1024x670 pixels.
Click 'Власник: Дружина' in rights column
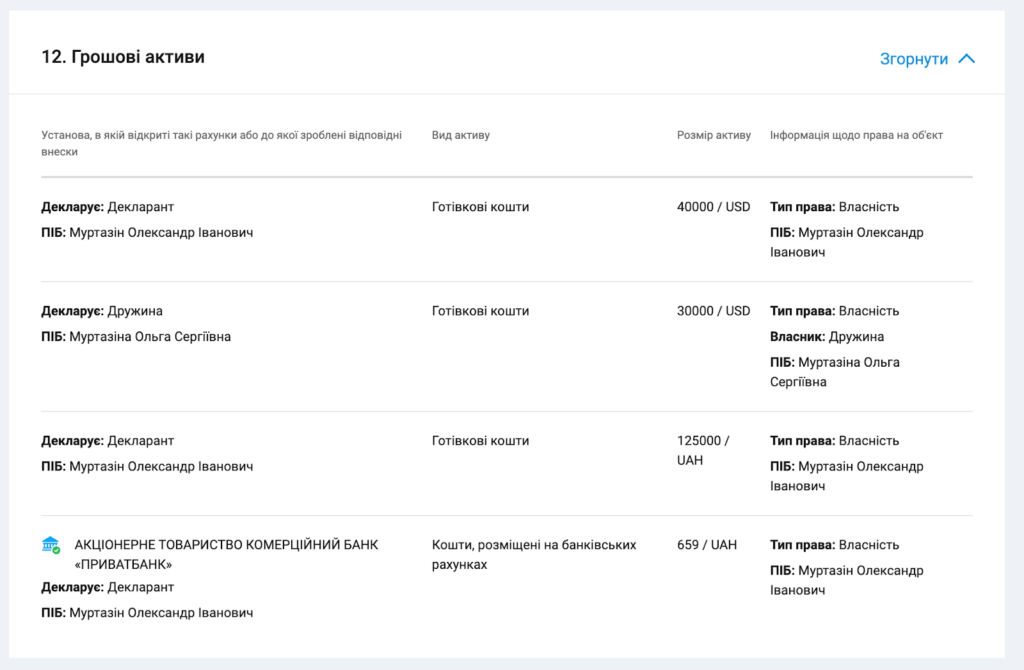pyautogui.click(x=827, y=337)
